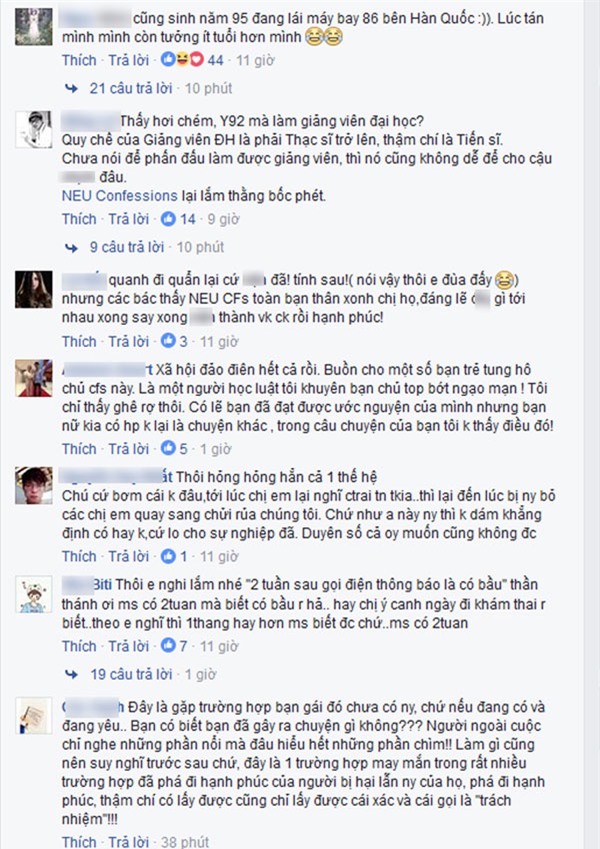
Task: Open avatar of the 'Thôi hồng hồng' commenter
Action: click(34, 485)
